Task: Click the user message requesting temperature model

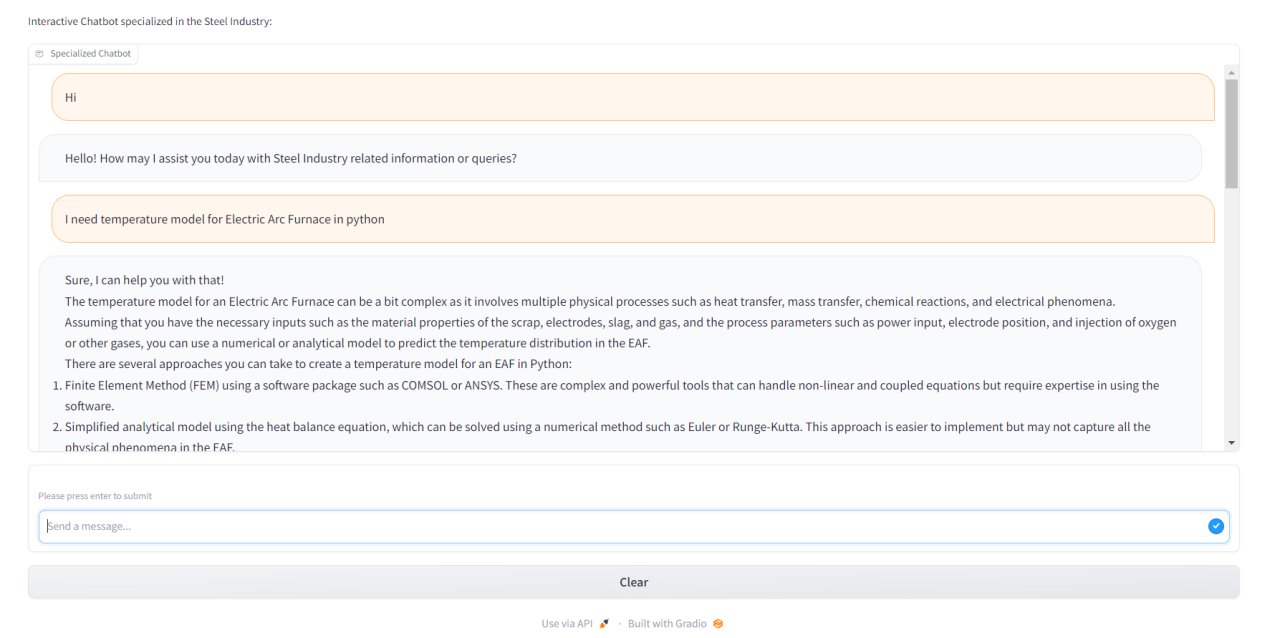Action: (633, 219)
